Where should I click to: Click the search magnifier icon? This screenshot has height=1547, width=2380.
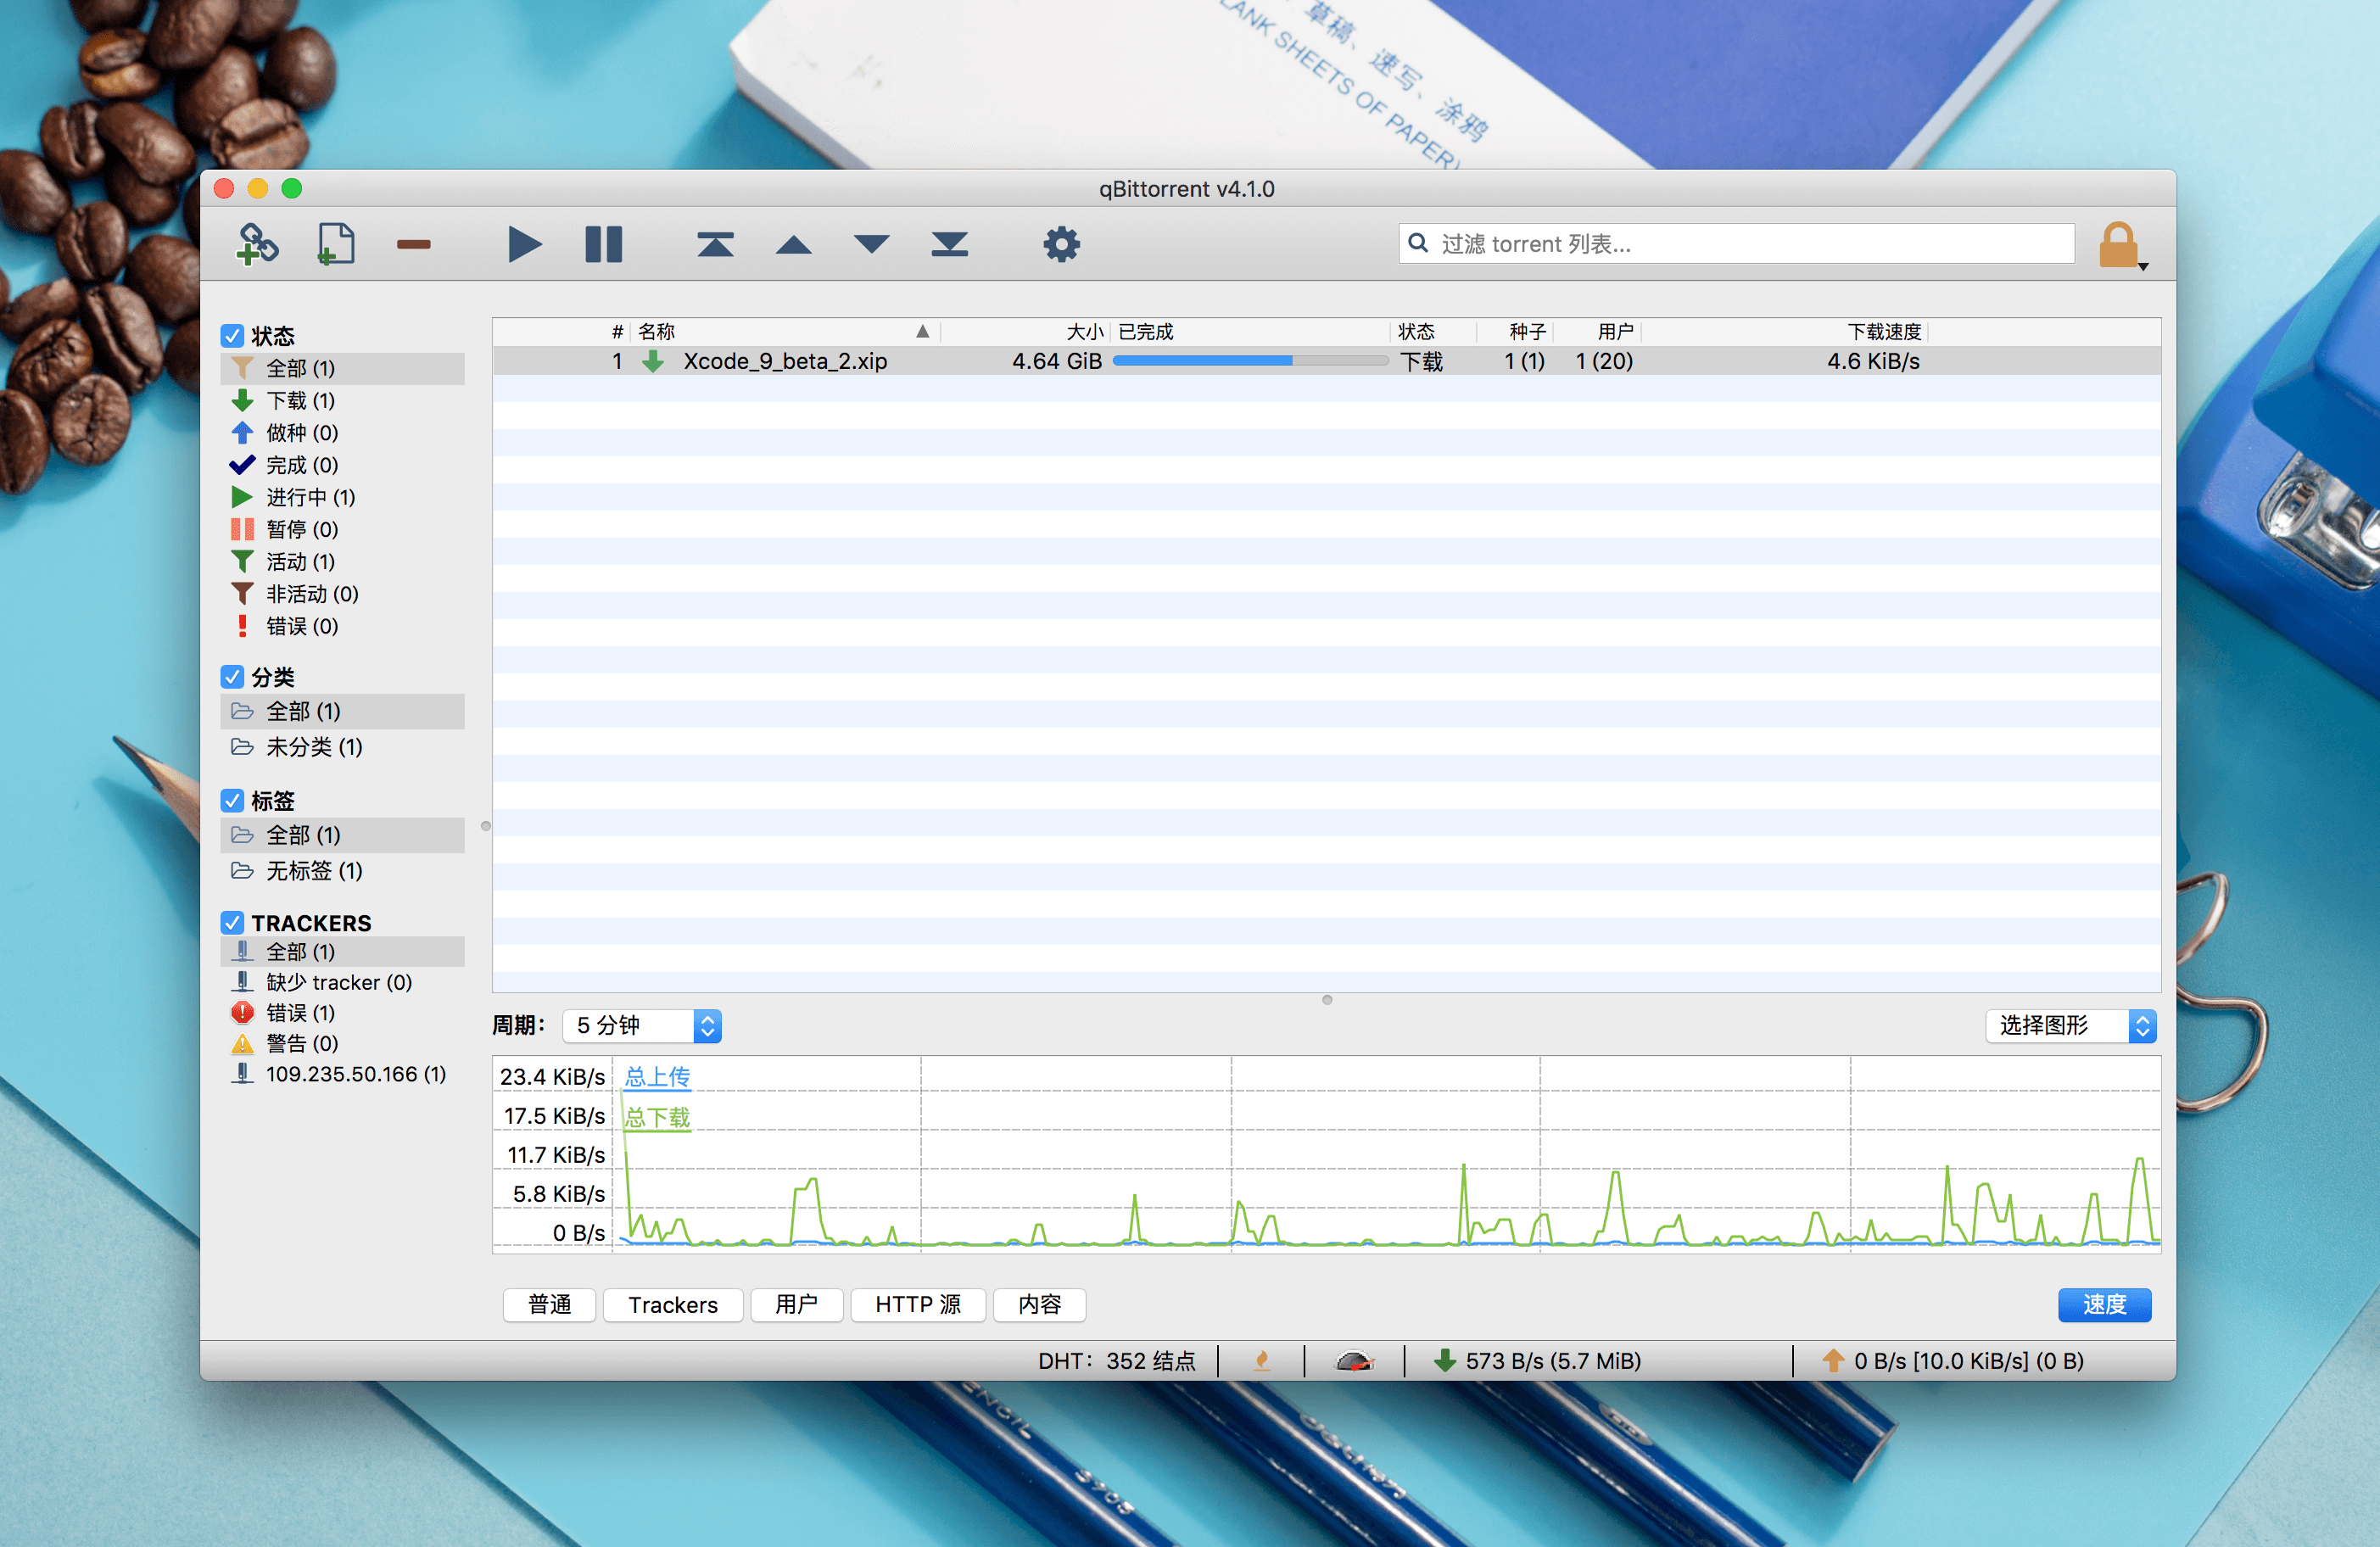point(1417,243)
